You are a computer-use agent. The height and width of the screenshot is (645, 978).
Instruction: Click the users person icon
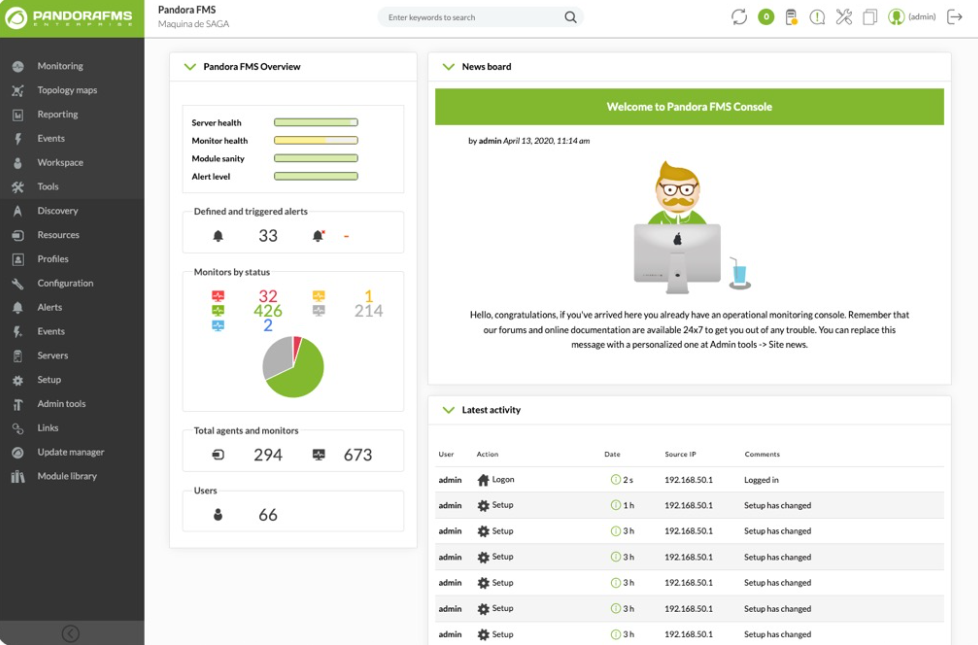click(218, 515)
